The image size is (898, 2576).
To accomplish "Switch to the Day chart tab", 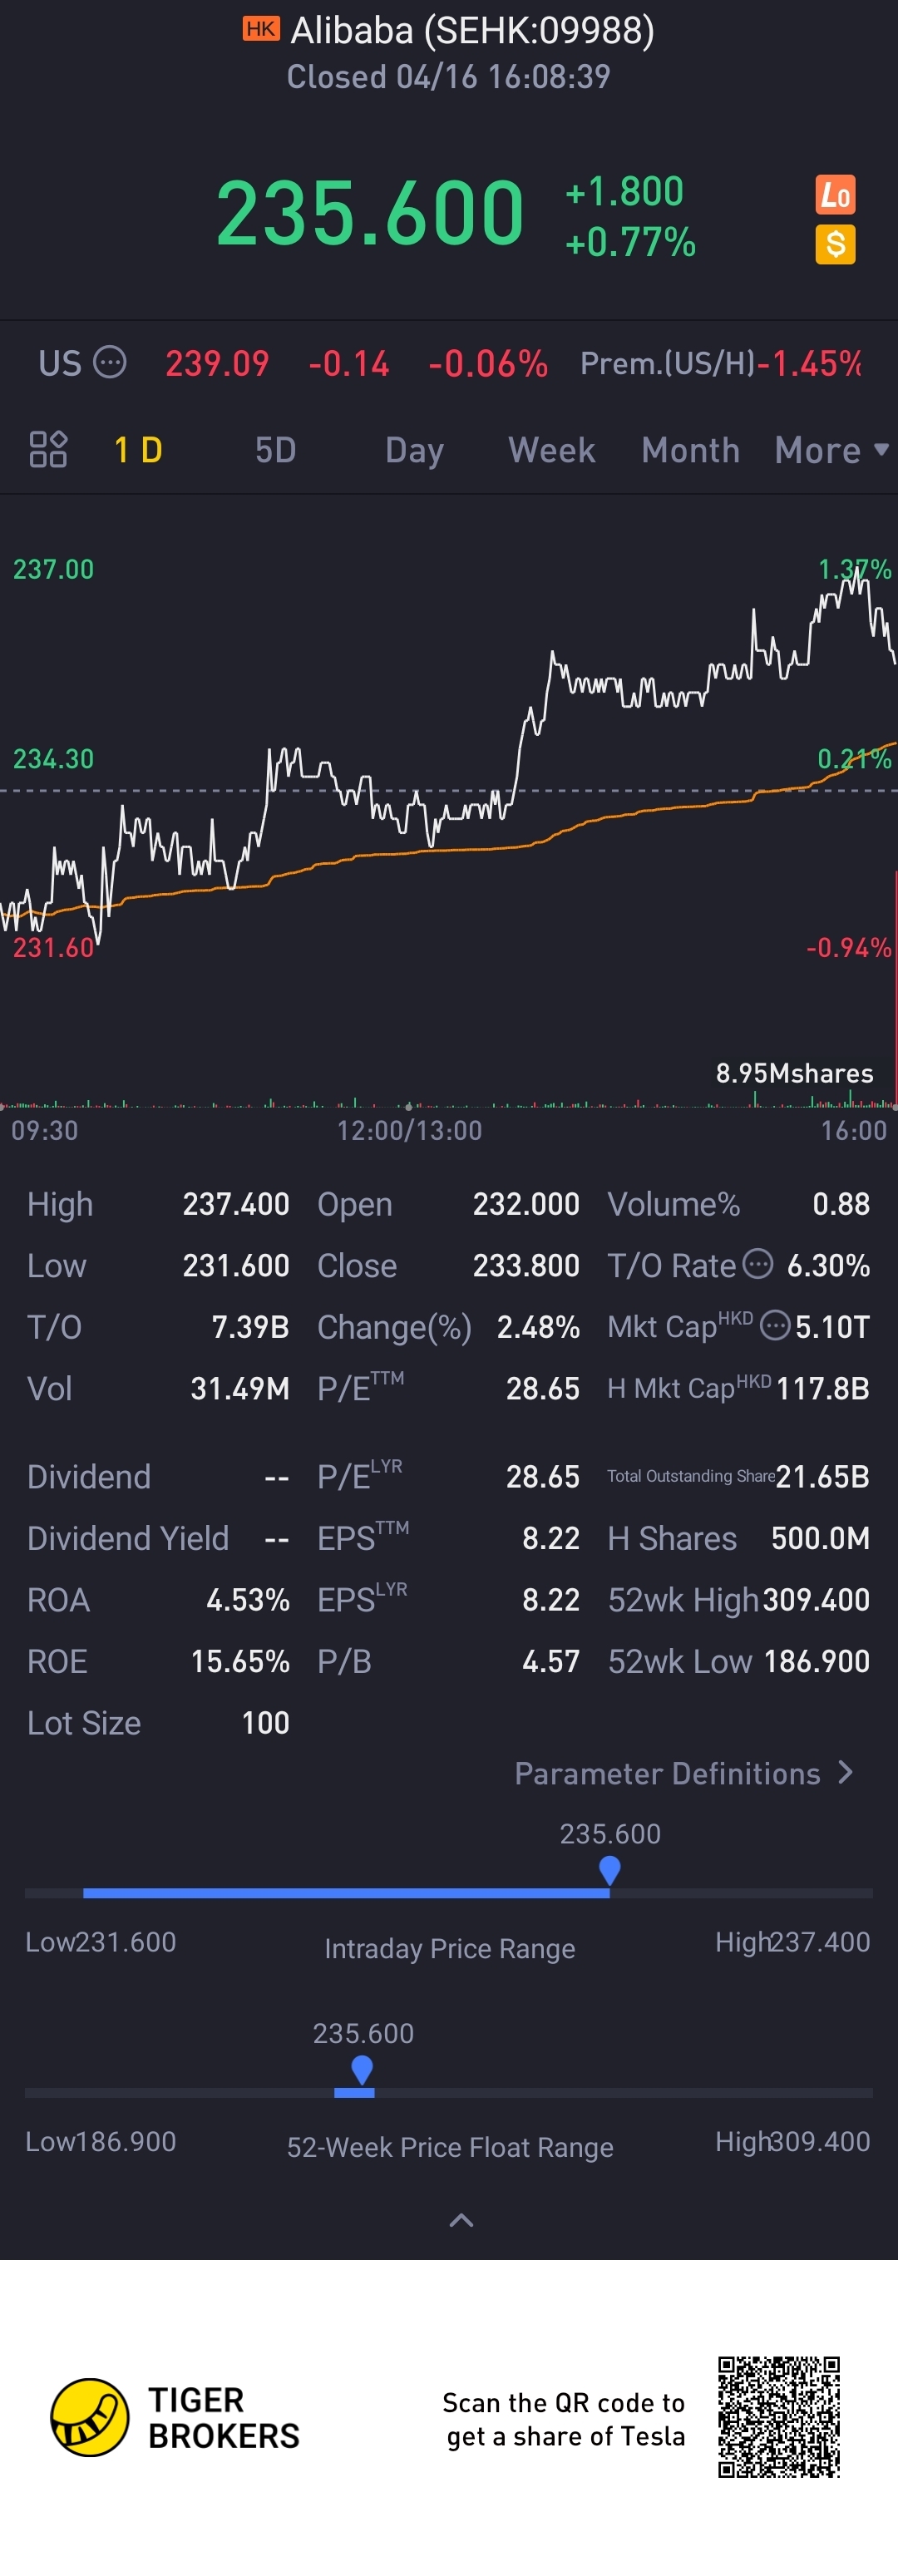I will pos(414,450).
